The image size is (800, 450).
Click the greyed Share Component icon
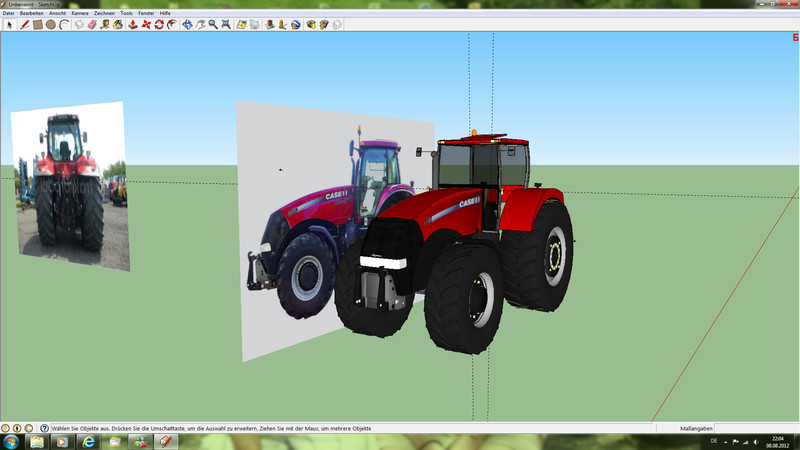point(337,24)
